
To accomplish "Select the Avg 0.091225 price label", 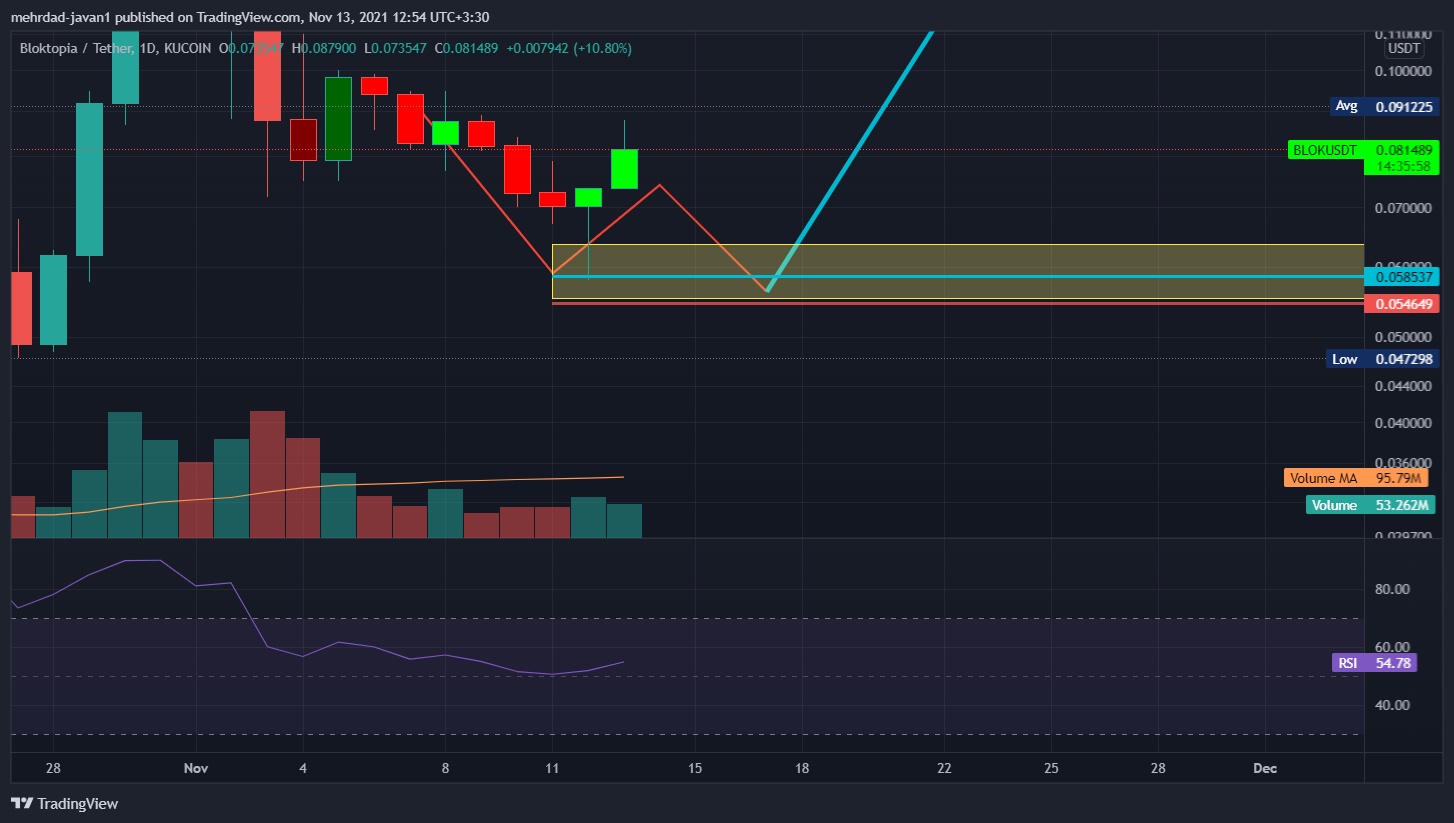I will click(1383, 106).
